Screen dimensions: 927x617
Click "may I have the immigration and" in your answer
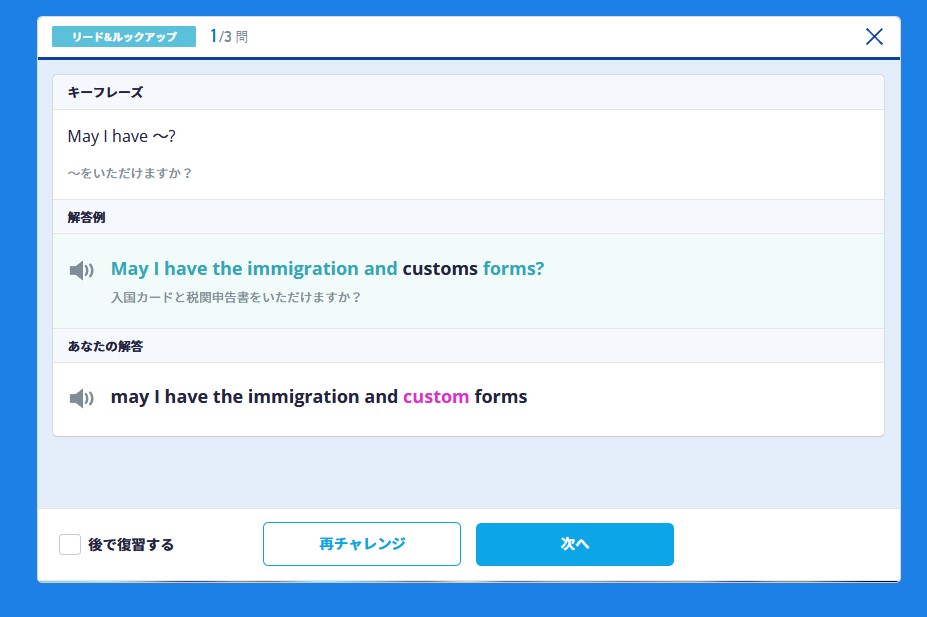254,397
